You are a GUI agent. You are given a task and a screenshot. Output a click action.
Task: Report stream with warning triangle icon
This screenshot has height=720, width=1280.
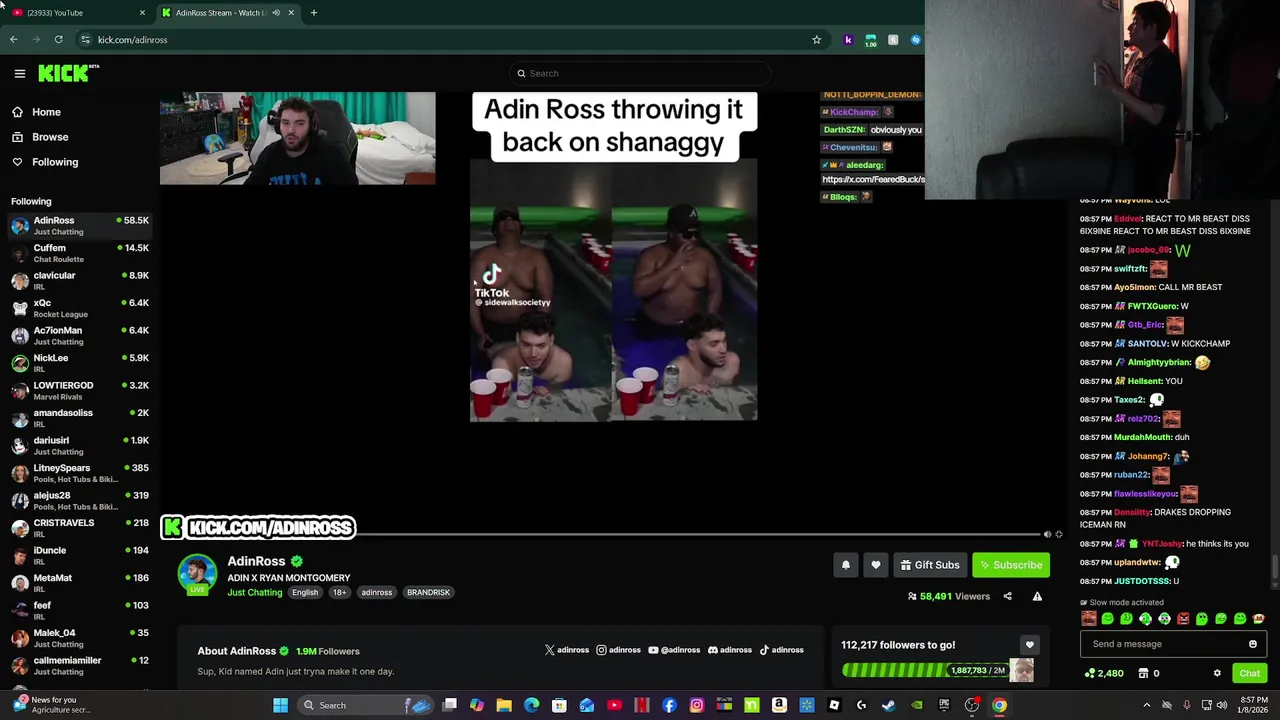(1037, 596)
